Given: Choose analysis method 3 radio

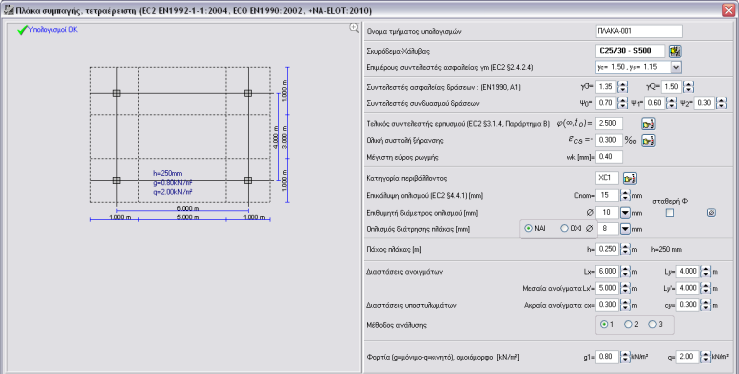Looking at the screenshot, I should tap(652, 325).
